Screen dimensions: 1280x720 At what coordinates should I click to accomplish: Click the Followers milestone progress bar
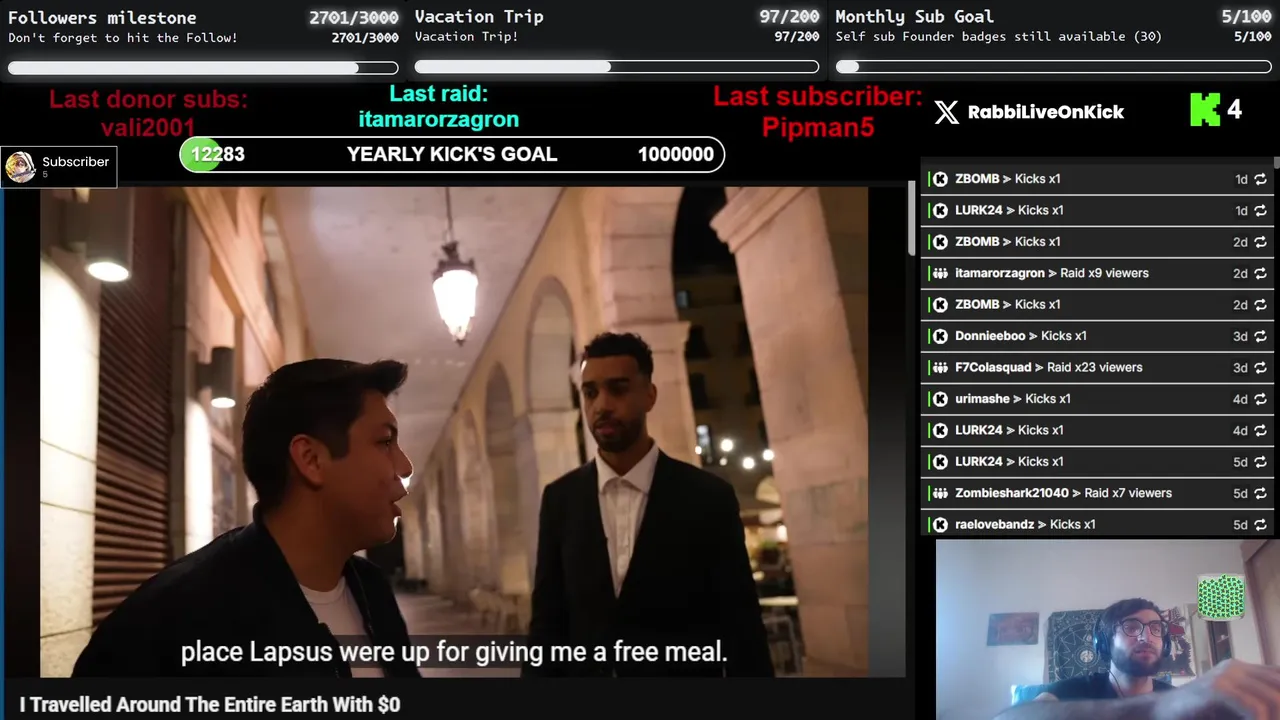pyautogui.click(x=203, y=68)
